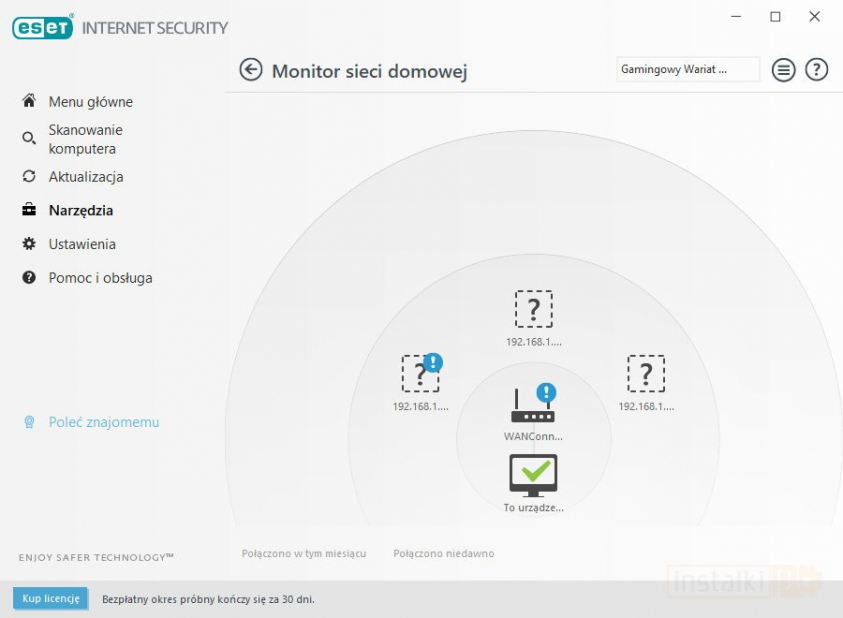Select the 'To urządzenie' computer icon
Image resolution: width=843 pixels, height=618 pixels.
(x=533, y=476)
